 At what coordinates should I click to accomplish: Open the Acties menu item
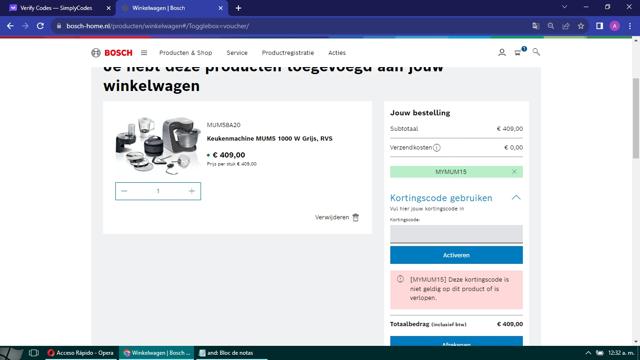point(337,53)
